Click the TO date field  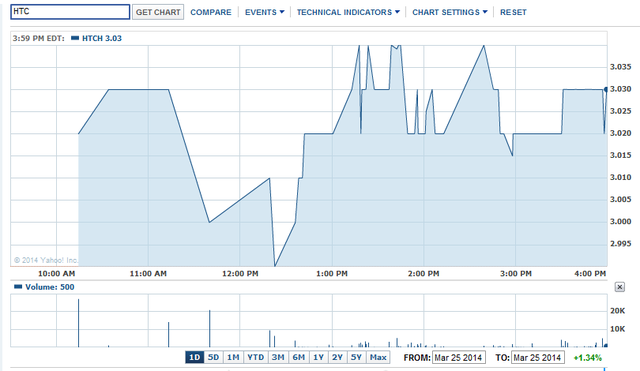(538, 358)
